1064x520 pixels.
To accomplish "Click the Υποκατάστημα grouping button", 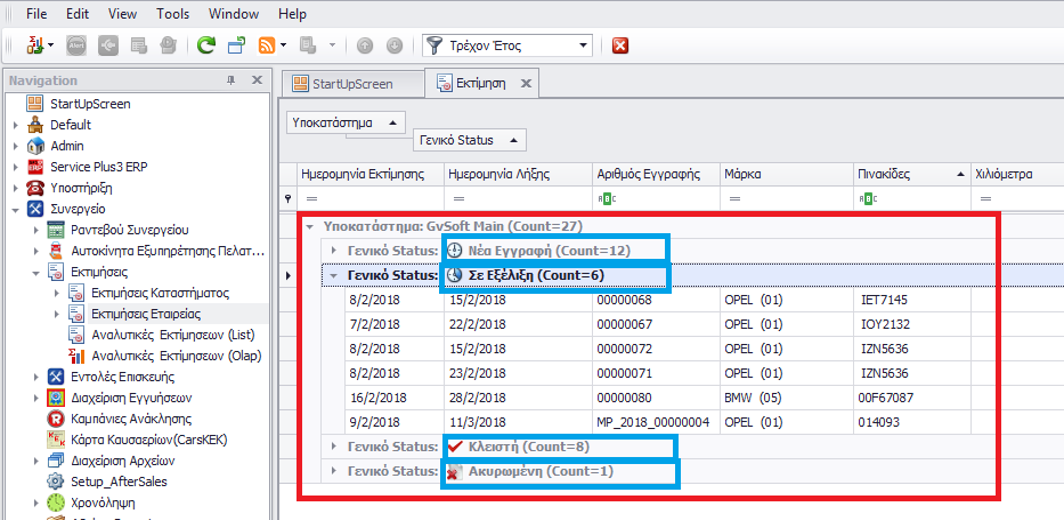I will click(x=345, y=123).
